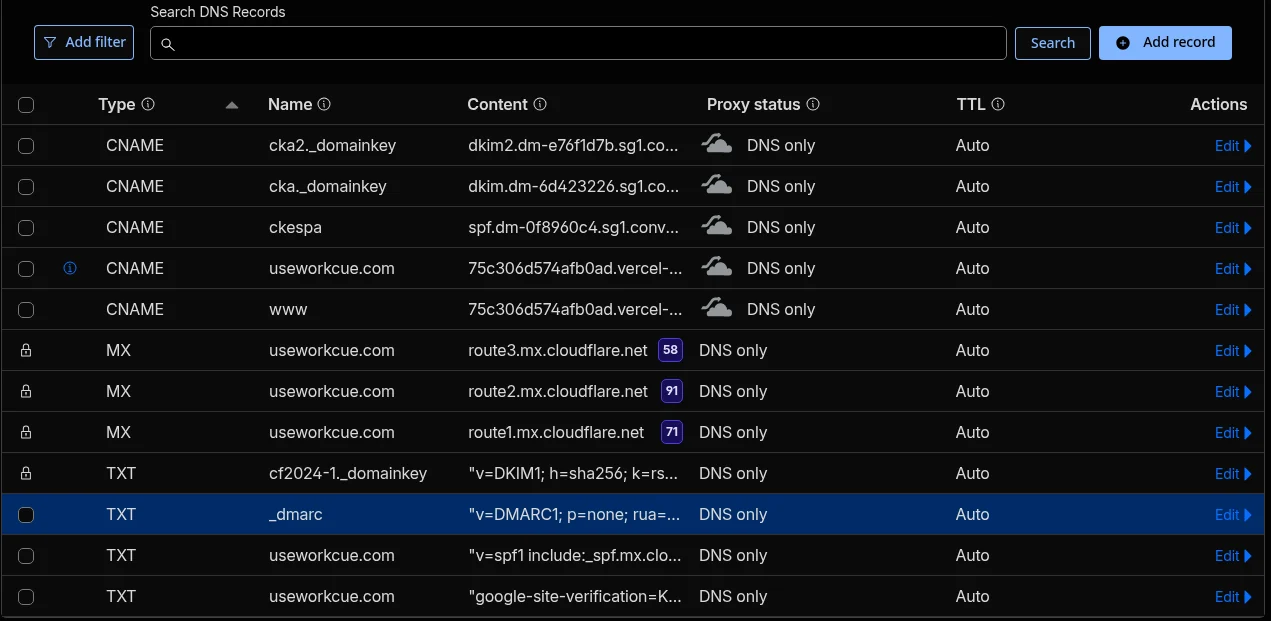Image resolution: width=1271 pixels, height=621 pixels.
Task: Click the _dmarc name cell
Action: point(296,515)
